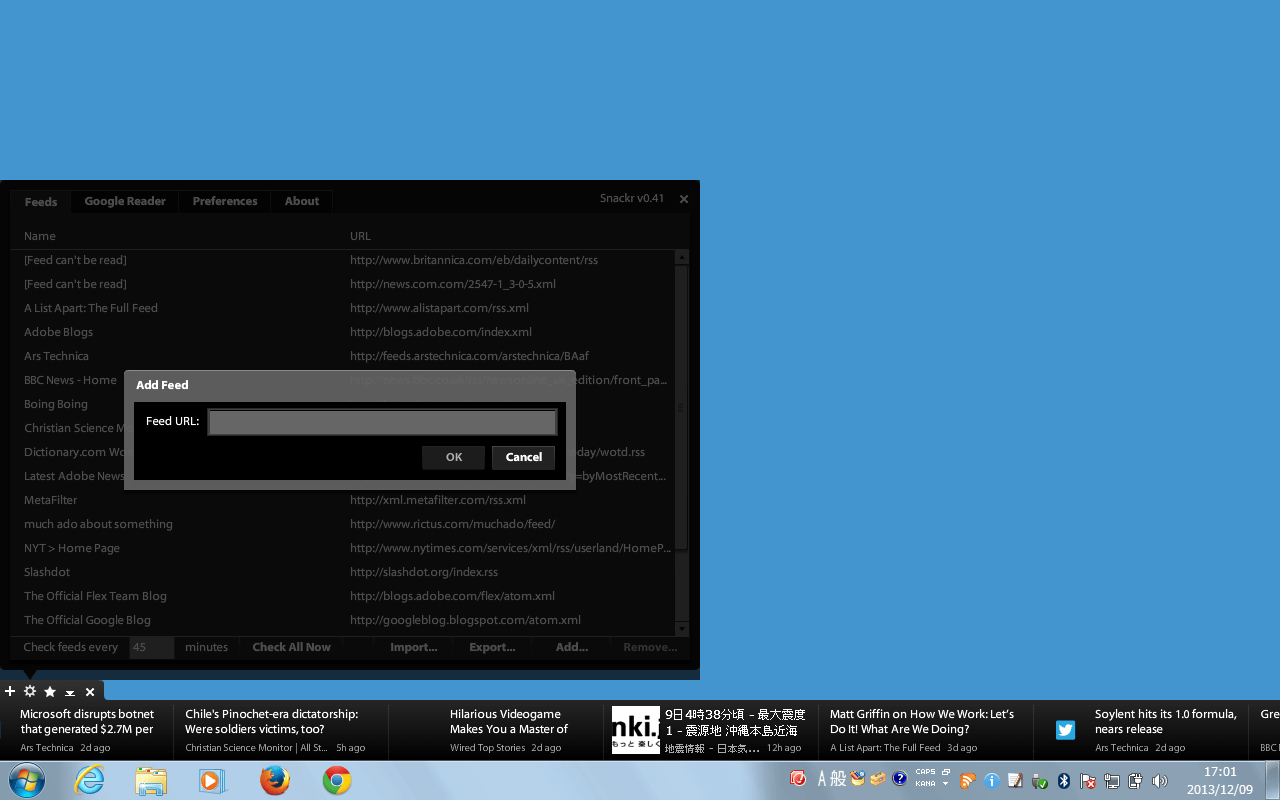Click the IME 般 conversion mode indicator
The width and height of the screenshot is (1280, 800).
click(838, 779)
